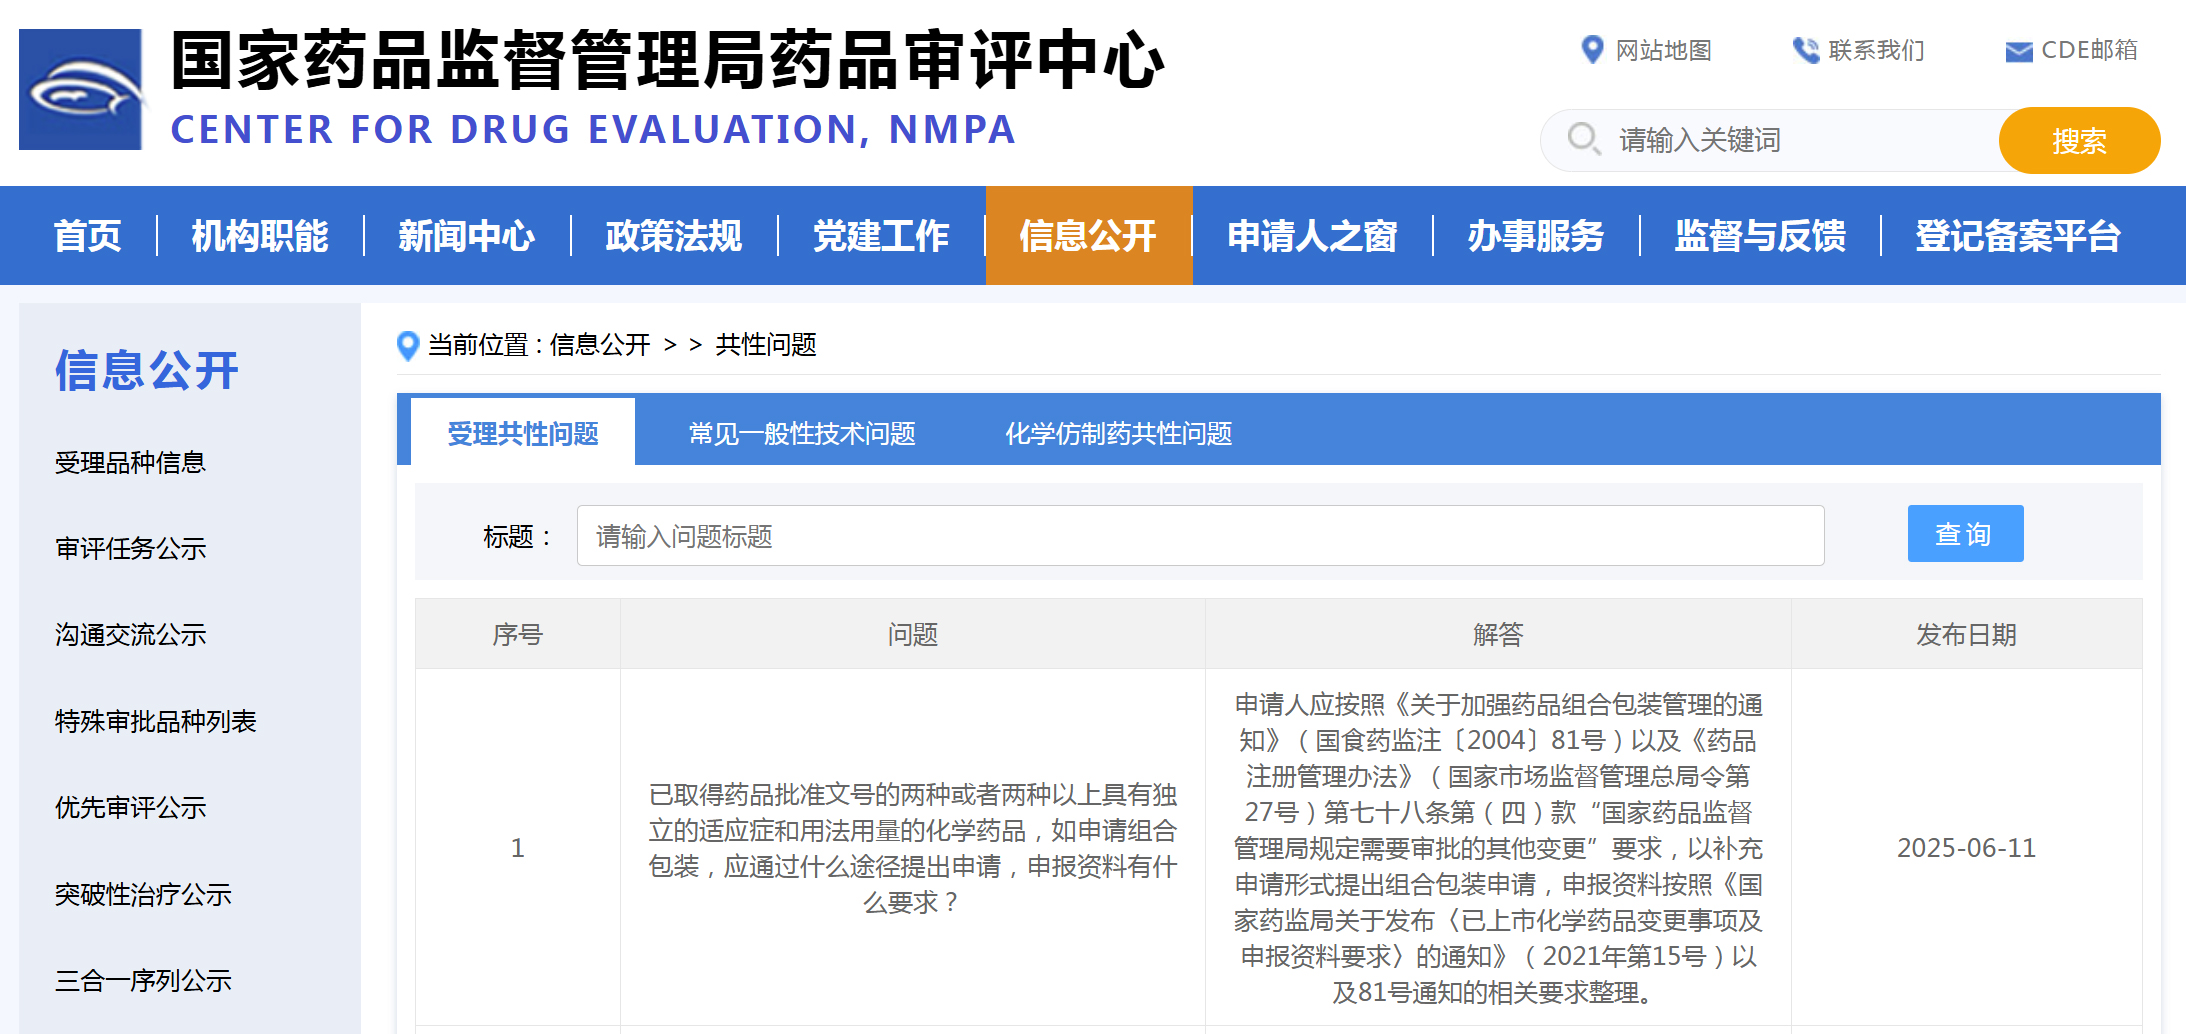Open 登记备案平台 navigation item

[2018, 236]
